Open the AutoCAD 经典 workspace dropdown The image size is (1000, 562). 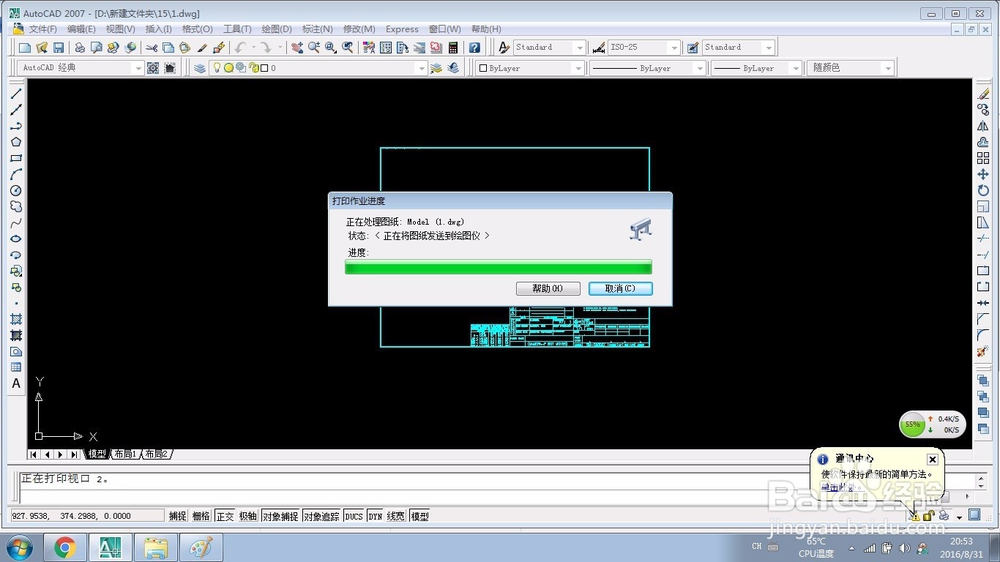click(137, 68)
